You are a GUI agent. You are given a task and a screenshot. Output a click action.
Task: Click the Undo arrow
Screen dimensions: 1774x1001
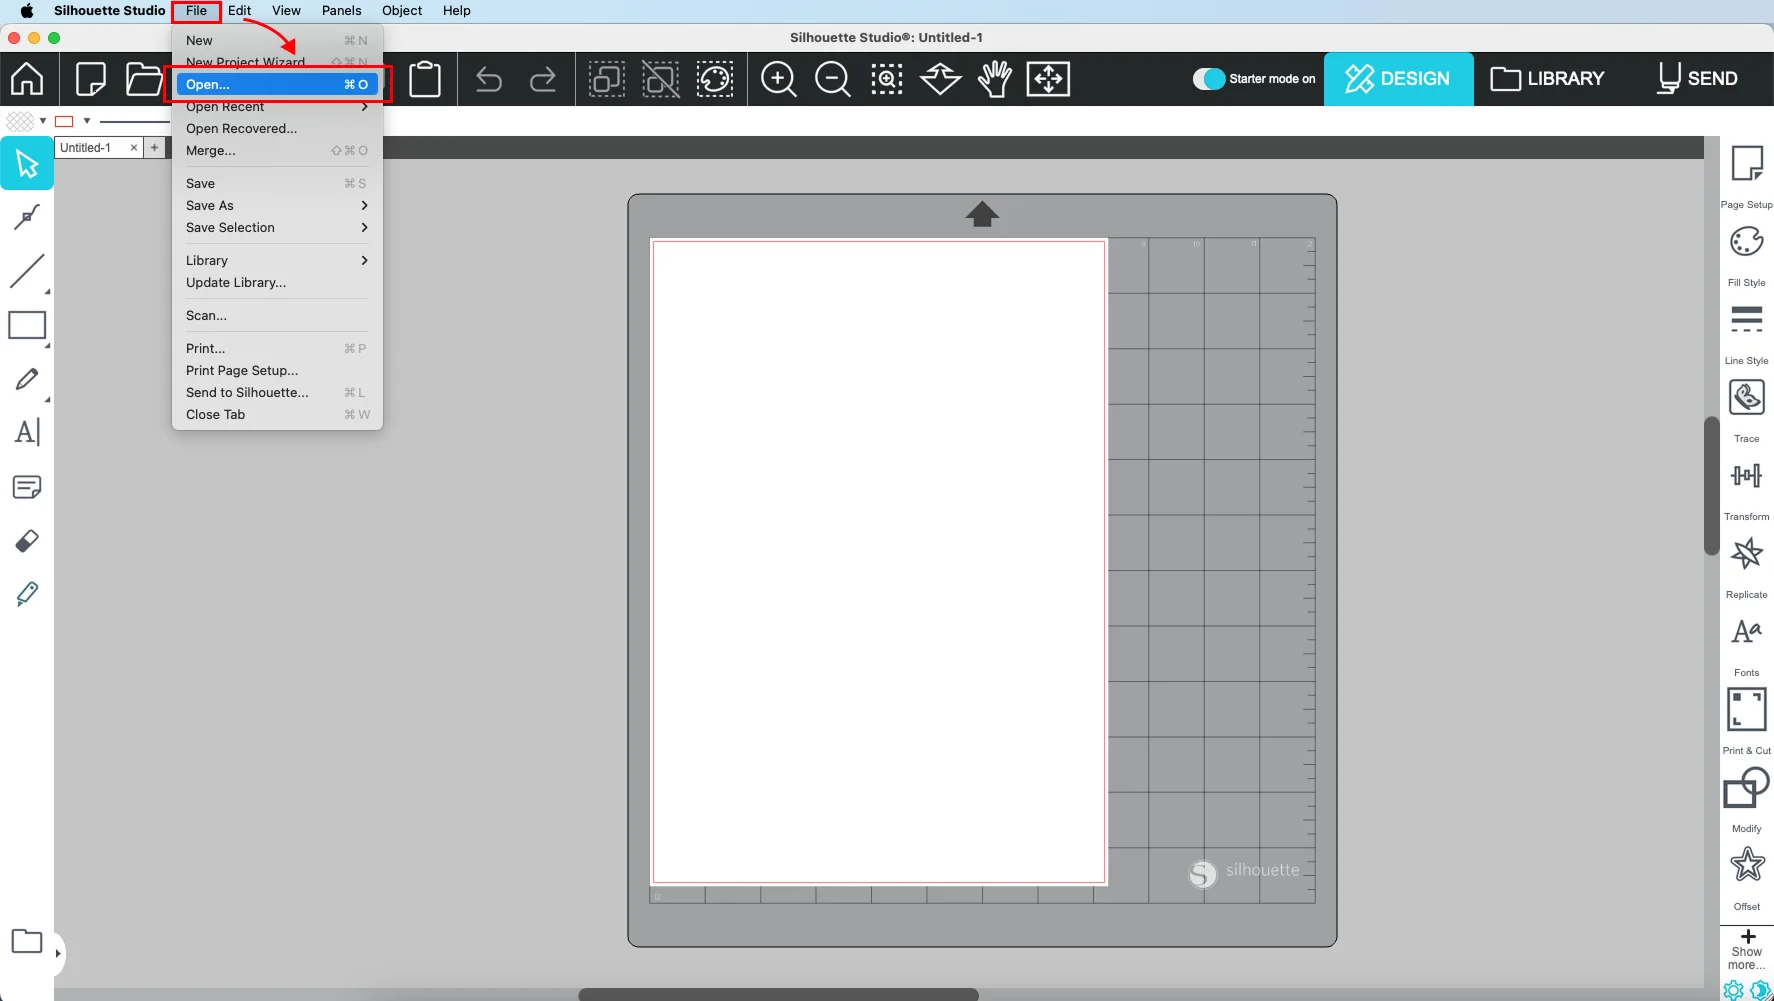coord(489,79)
